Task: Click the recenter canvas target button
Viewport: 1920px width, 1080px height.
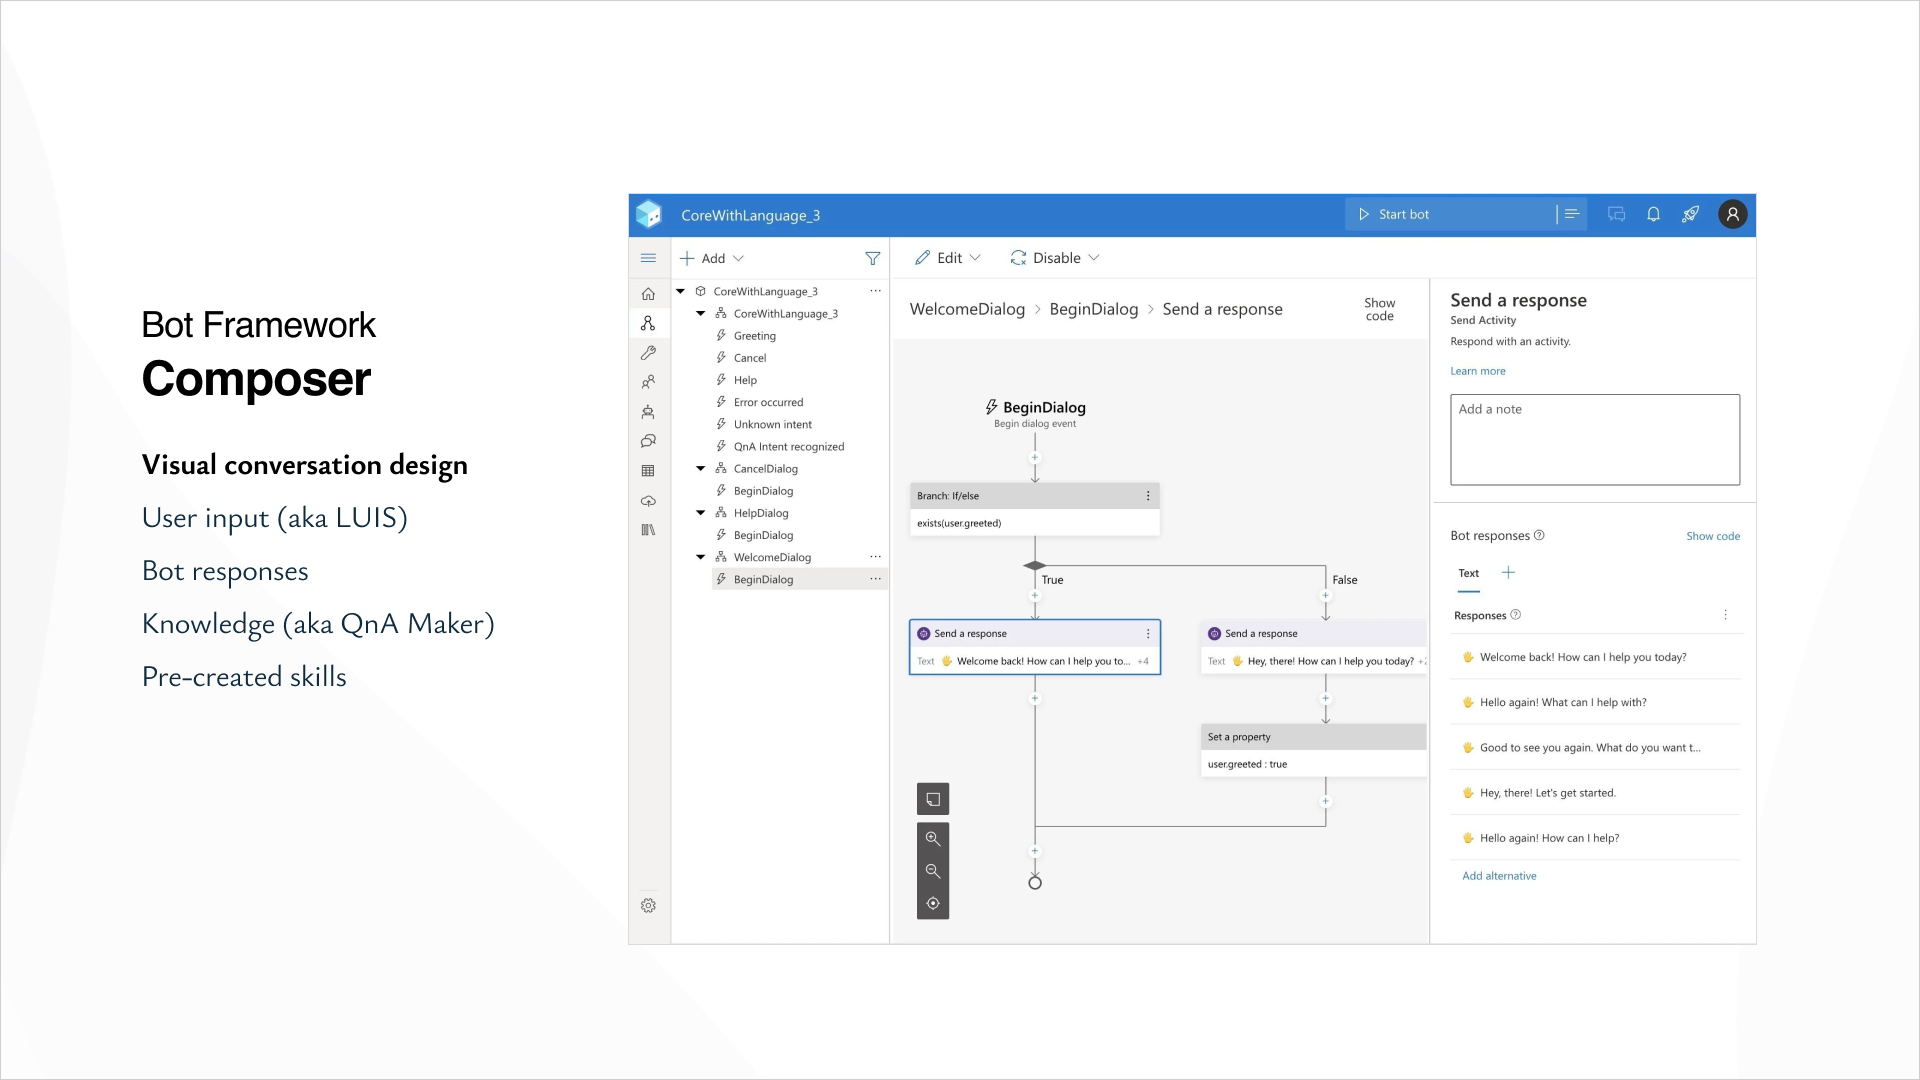Action: (x=933, y=903)
